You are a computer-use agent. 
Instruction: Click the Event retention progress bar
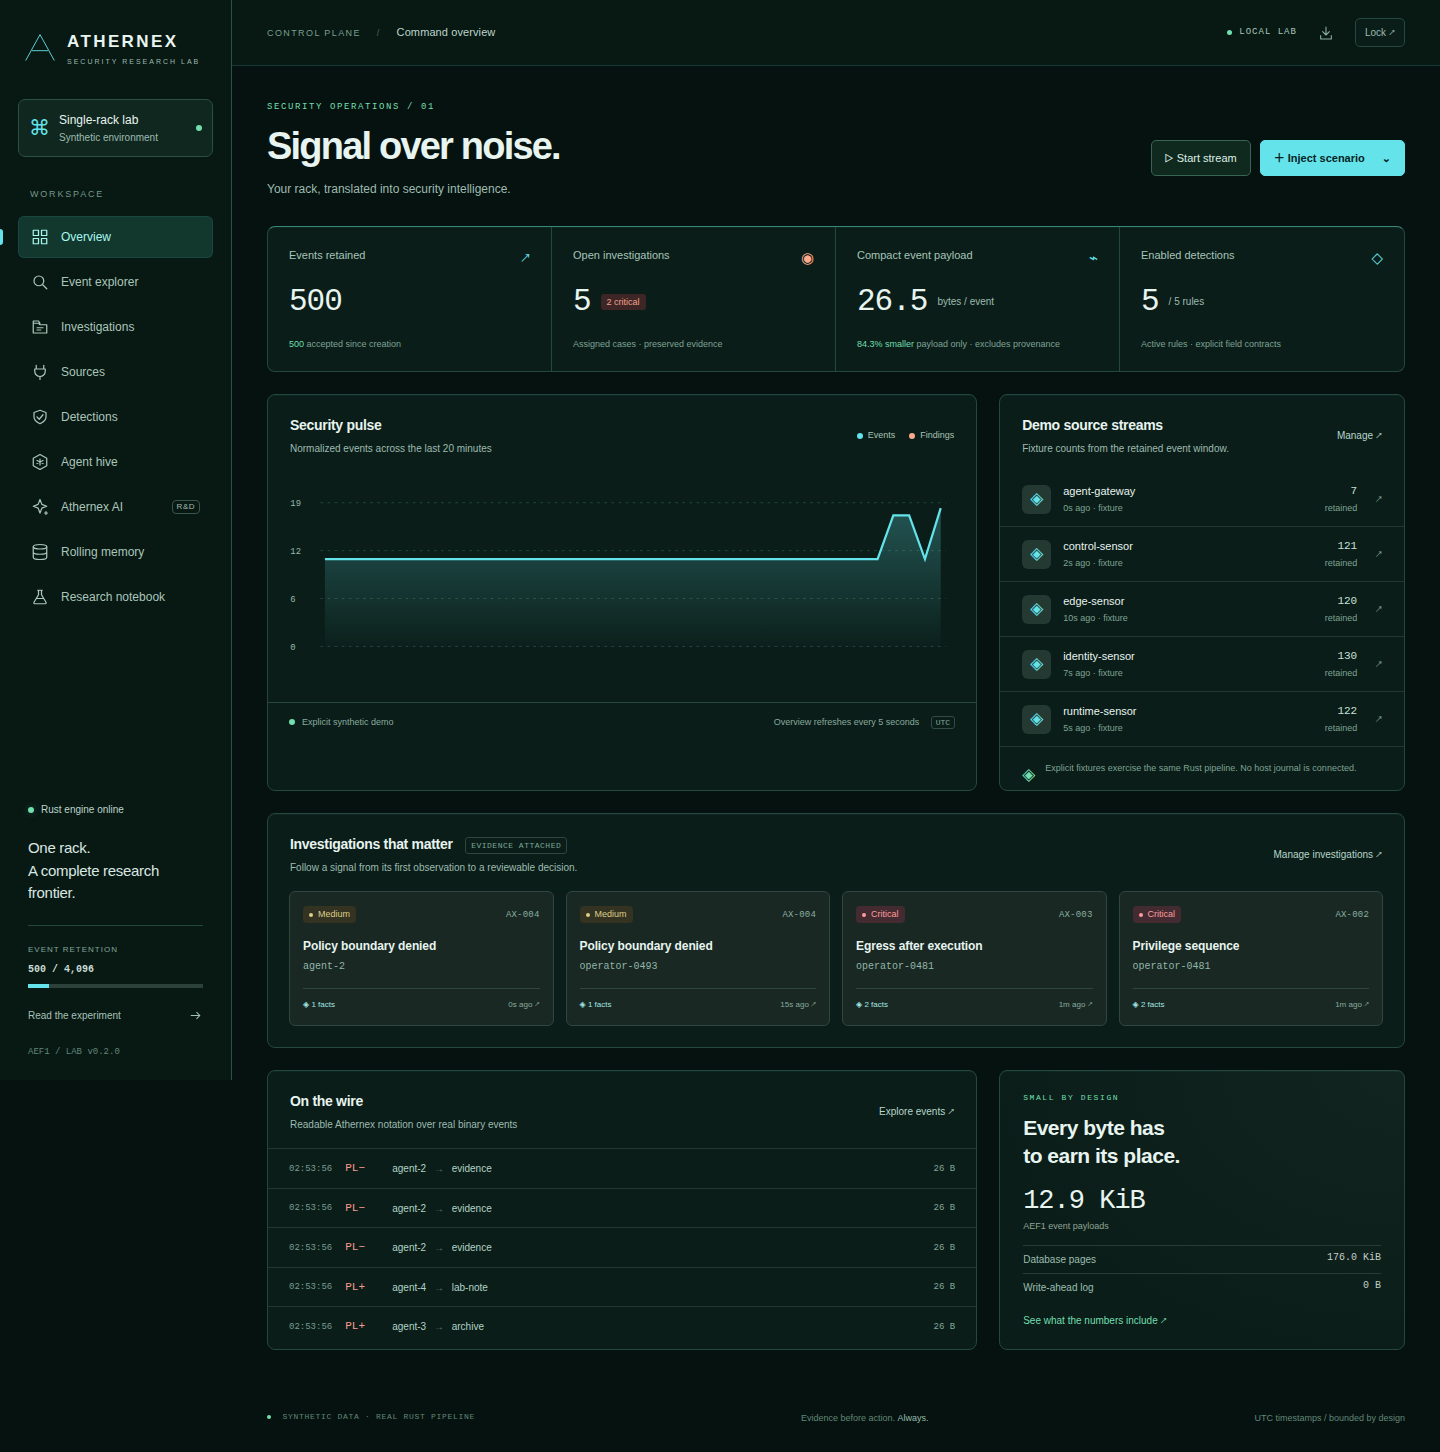point(115,986)
